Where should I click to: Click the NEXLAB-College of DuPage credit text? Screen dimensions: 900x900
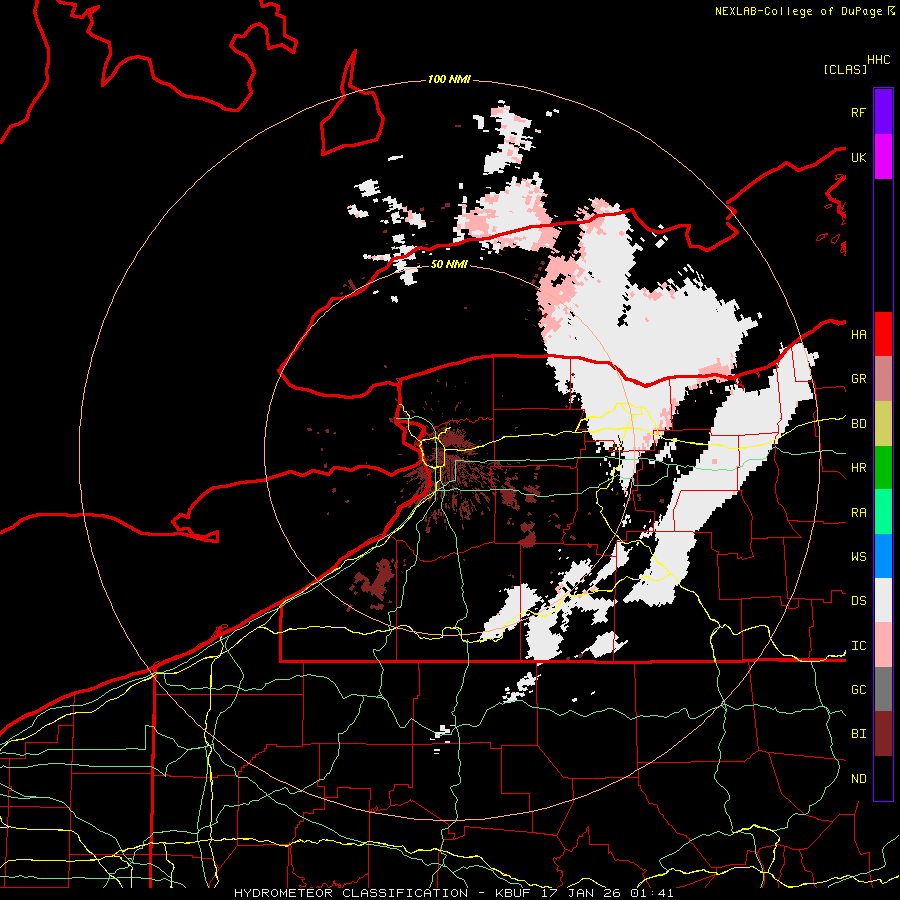click(x=798, y=11)
